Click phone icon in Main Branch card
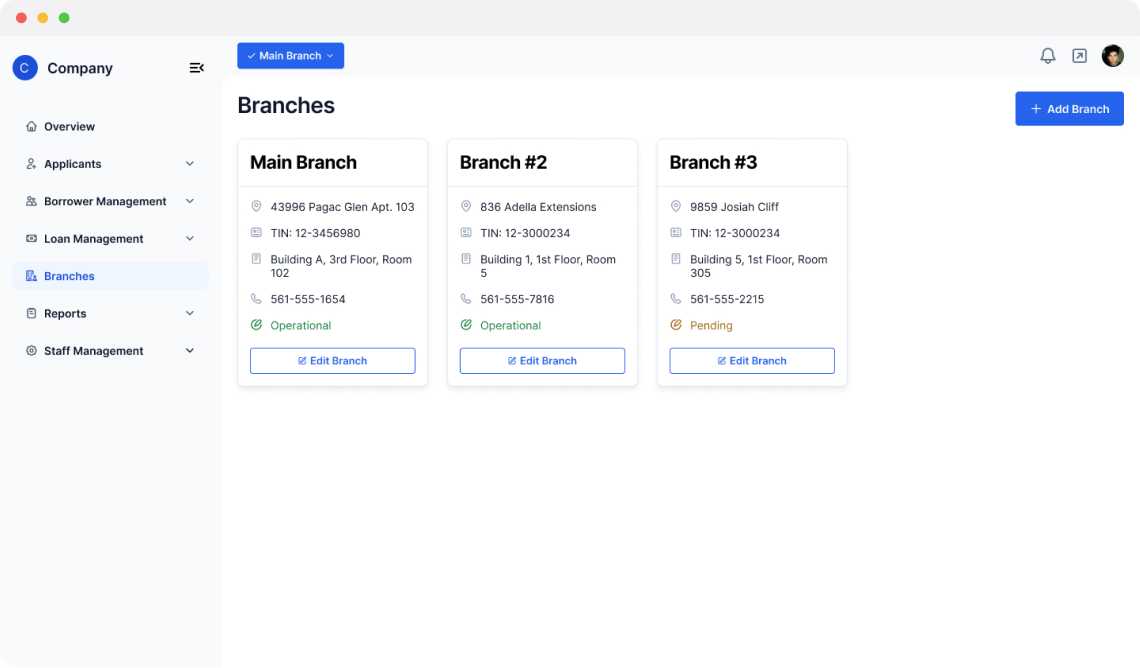1140x668 pixels. (x=256, y=299)
